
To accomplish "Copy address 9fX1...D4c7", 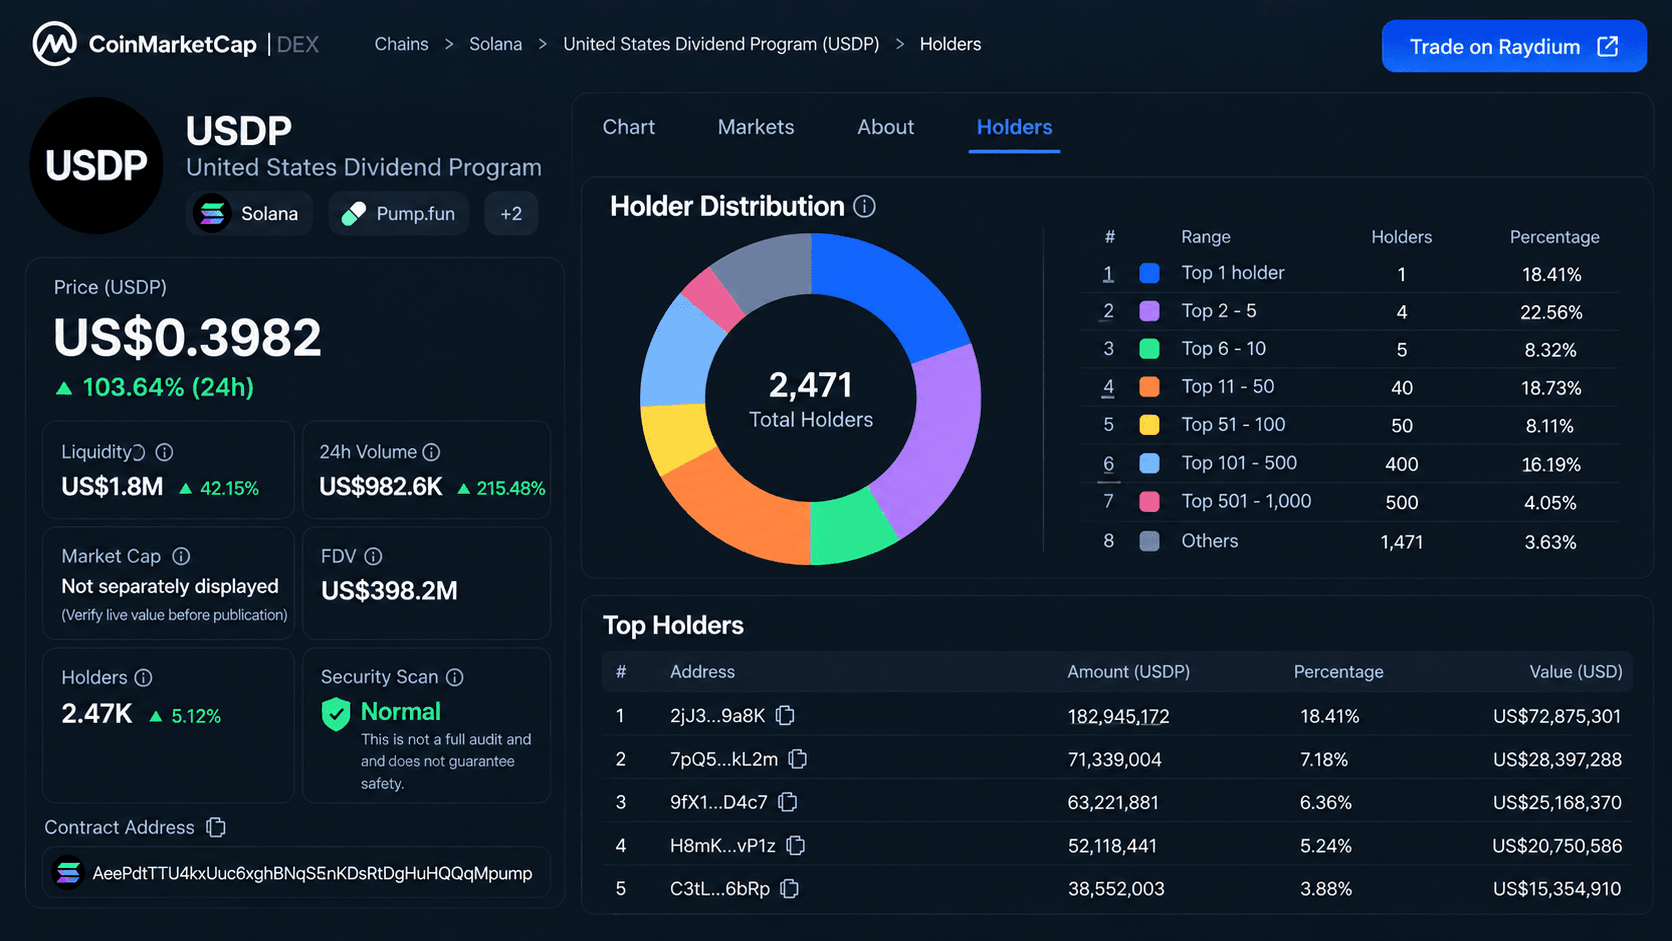I will click(x=788, y=802).
